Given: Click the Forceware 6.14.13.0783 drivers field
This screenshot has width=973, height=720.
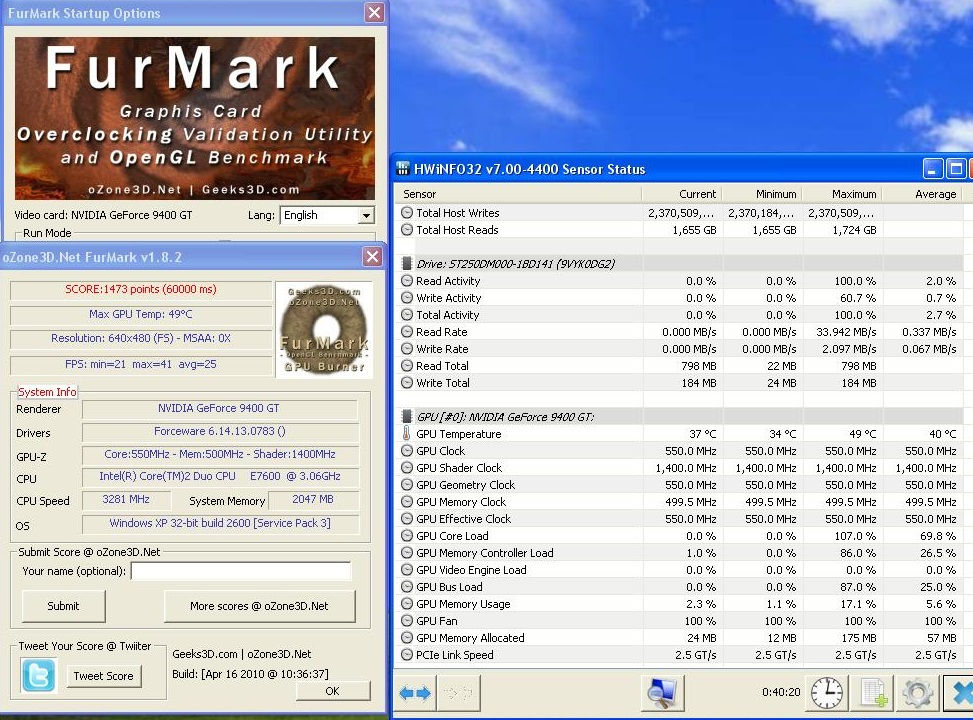Looking at the screenshot, I should [x=220, y=431].
